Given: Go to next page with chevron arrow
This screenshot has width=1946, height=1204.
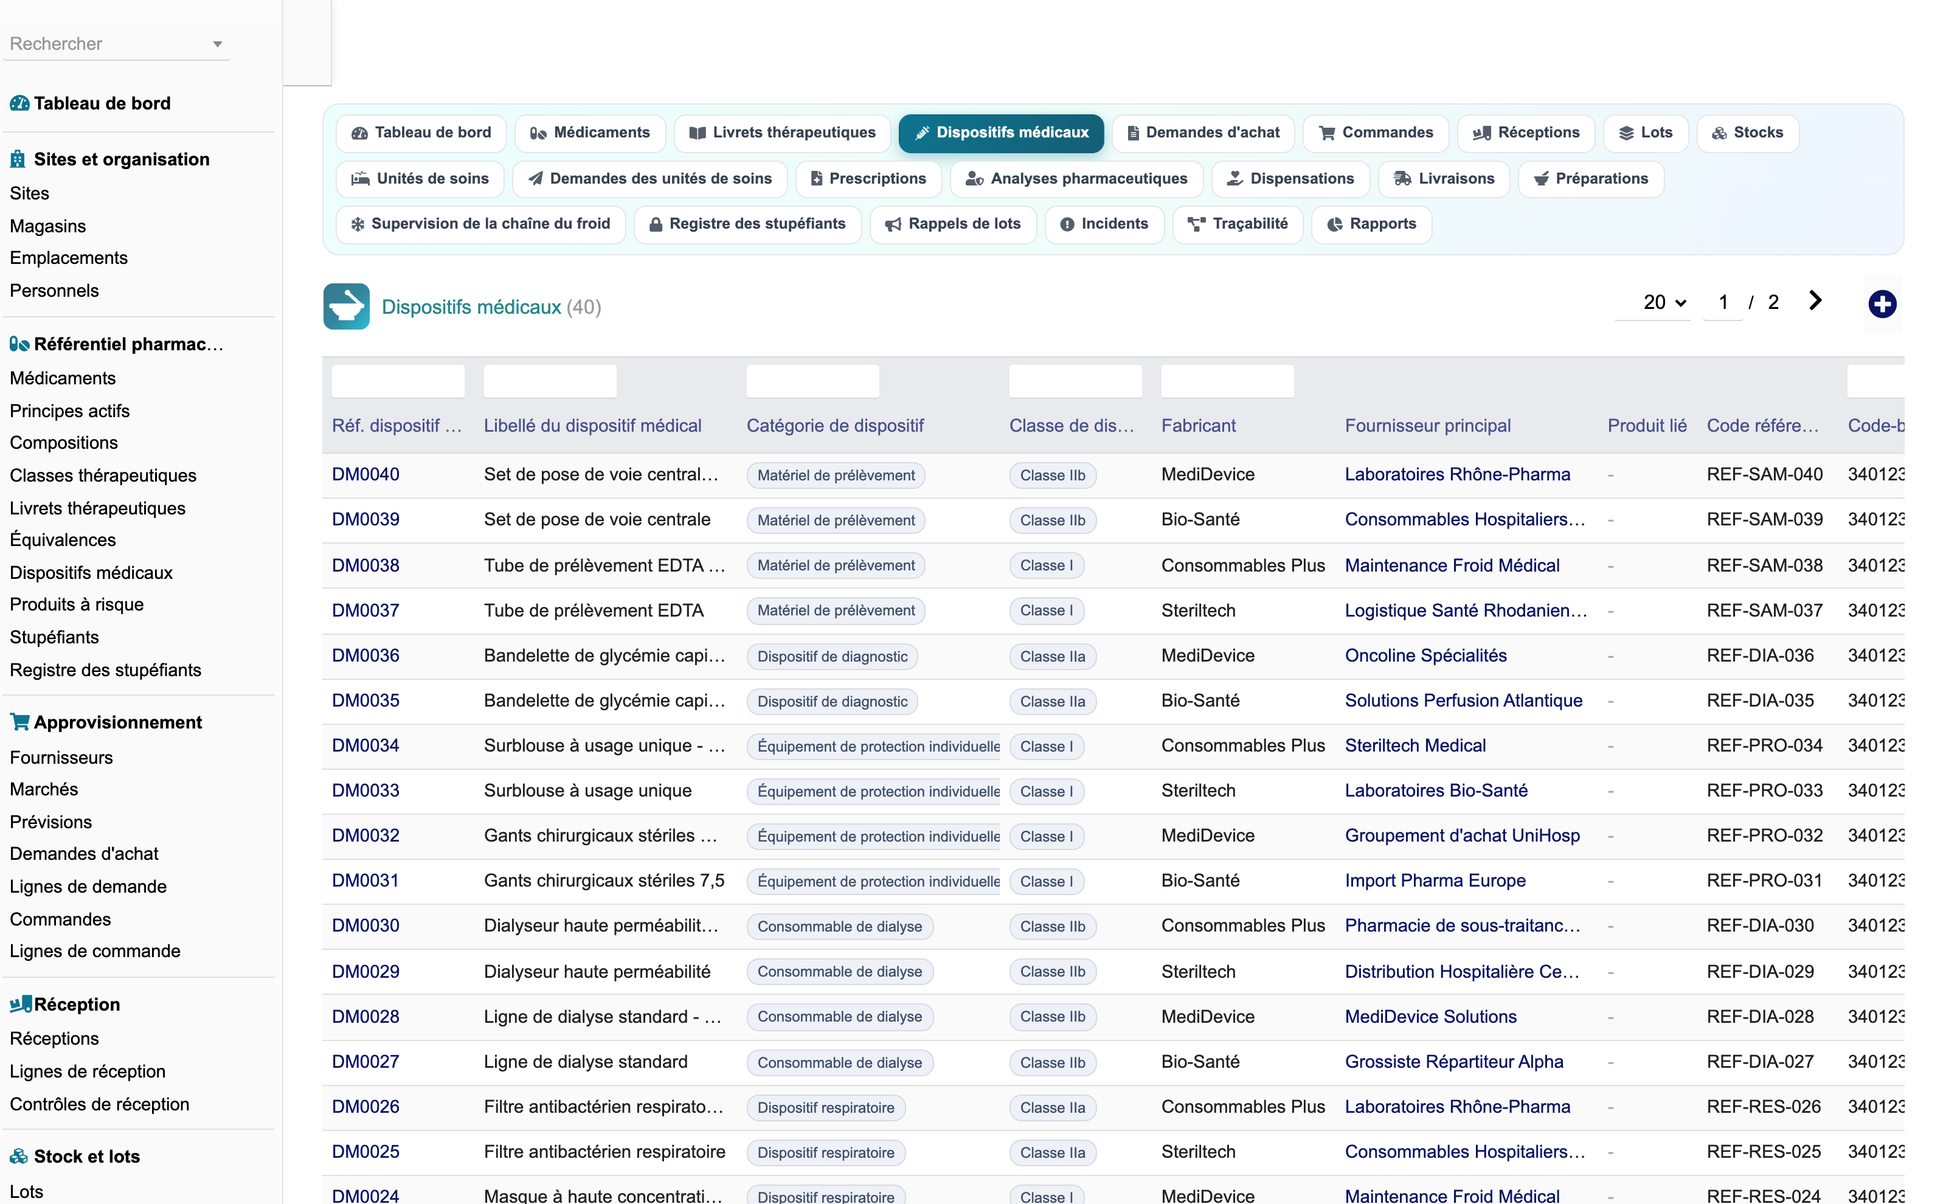Looking at the screenshot, I should point(1815,301).
